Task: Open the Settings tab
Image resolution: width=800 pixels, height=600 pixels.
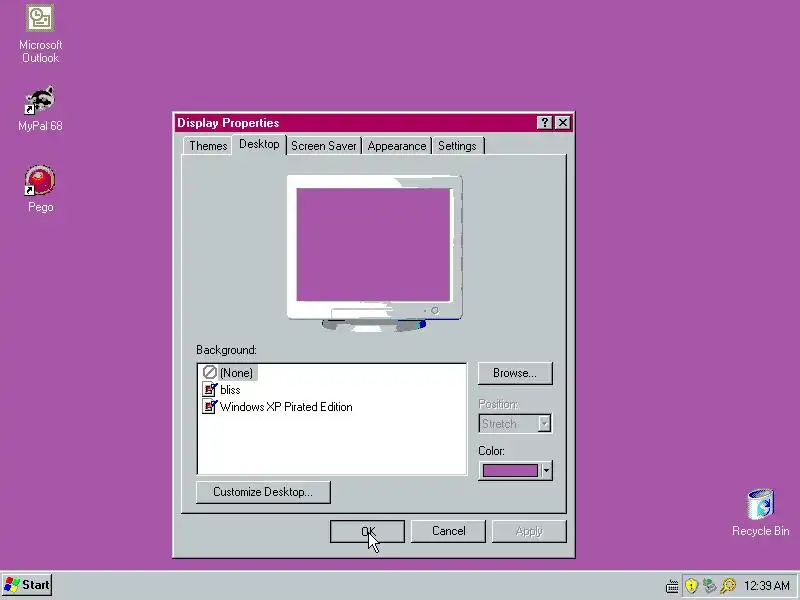Action: click(x=457, y=146)
